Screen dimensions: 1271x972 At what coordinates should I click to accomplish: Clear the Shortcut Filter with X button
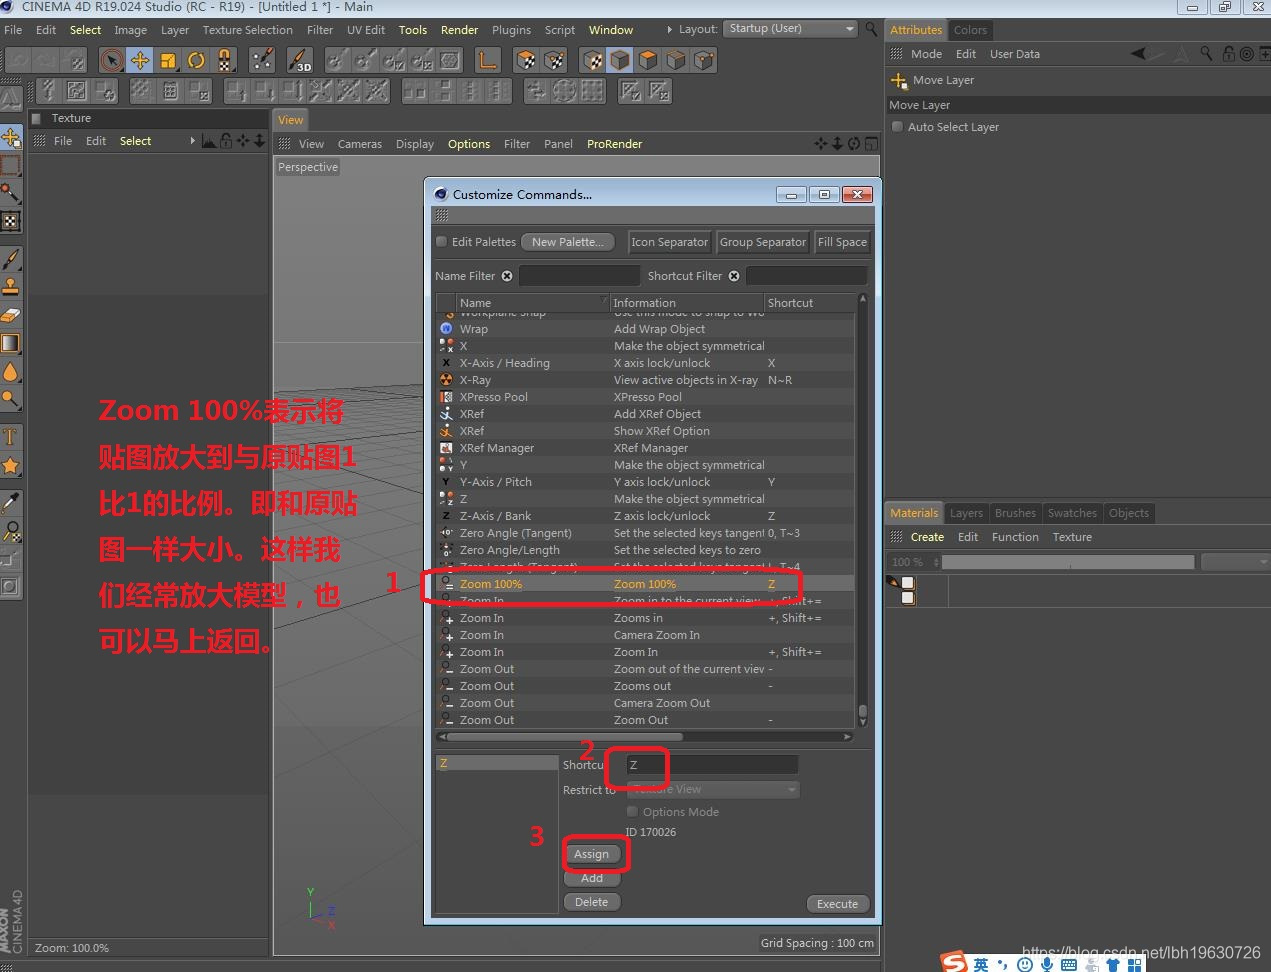(734, 276)
